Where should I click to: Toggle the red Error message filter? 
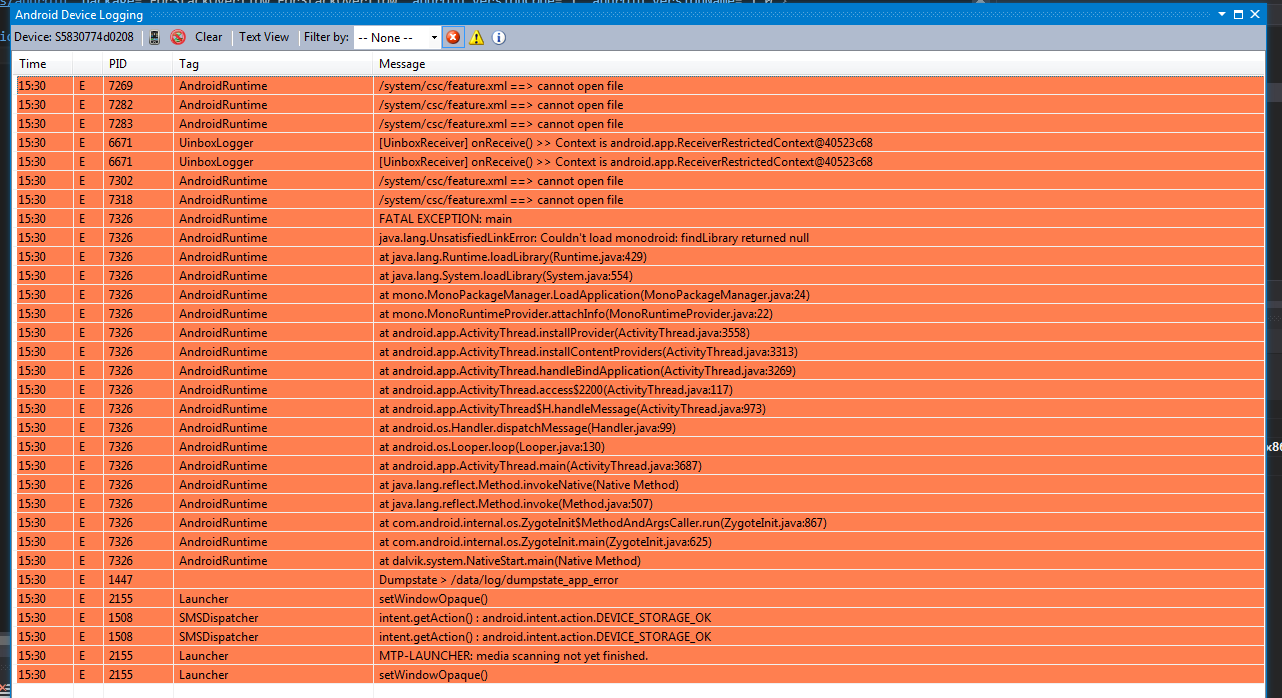tap(452, 37)
